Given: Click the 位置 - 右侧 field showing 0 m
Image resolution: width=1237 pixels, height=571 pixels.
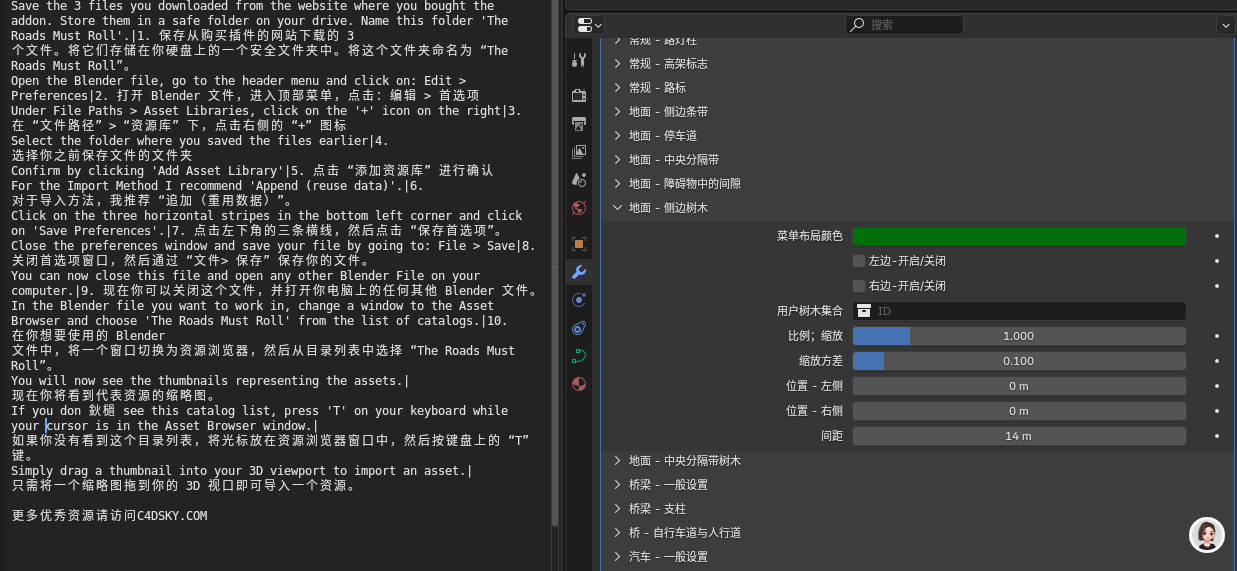Looking at the screenshot, I should point(1019,411).
